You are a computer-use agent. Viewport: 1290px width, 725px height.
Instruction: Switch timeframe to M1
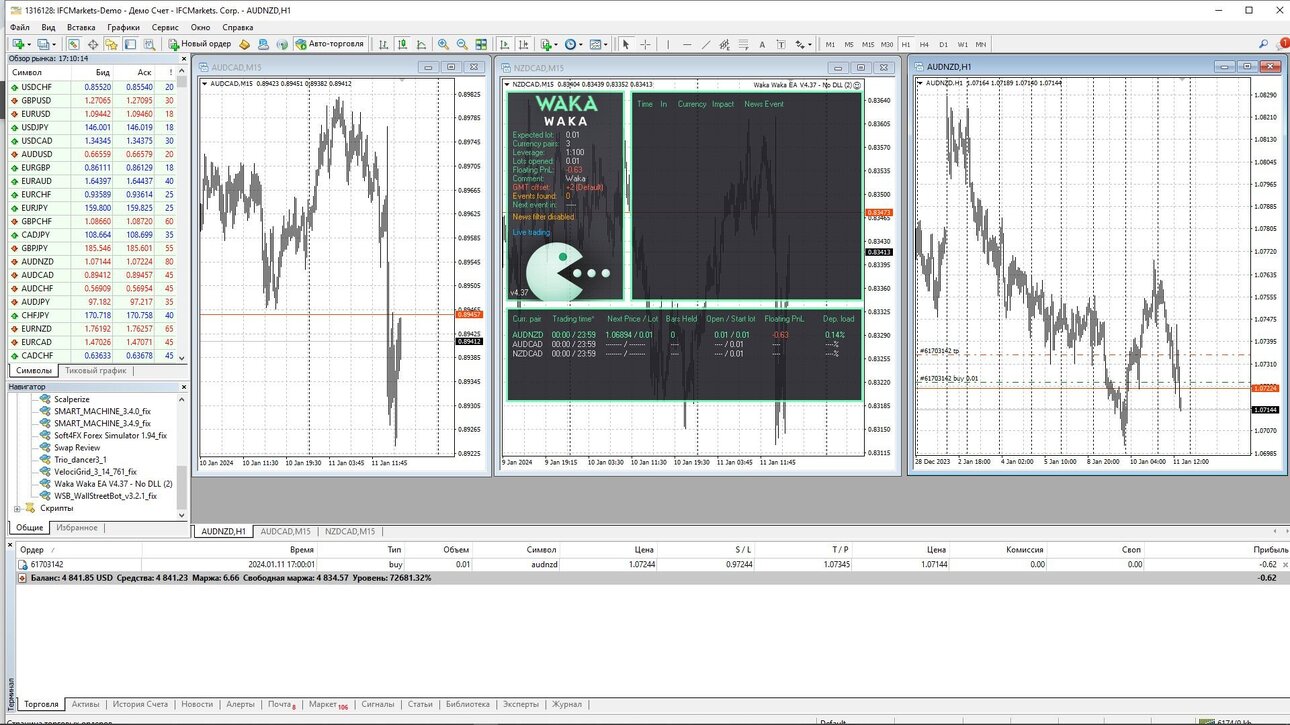(830, 44)
